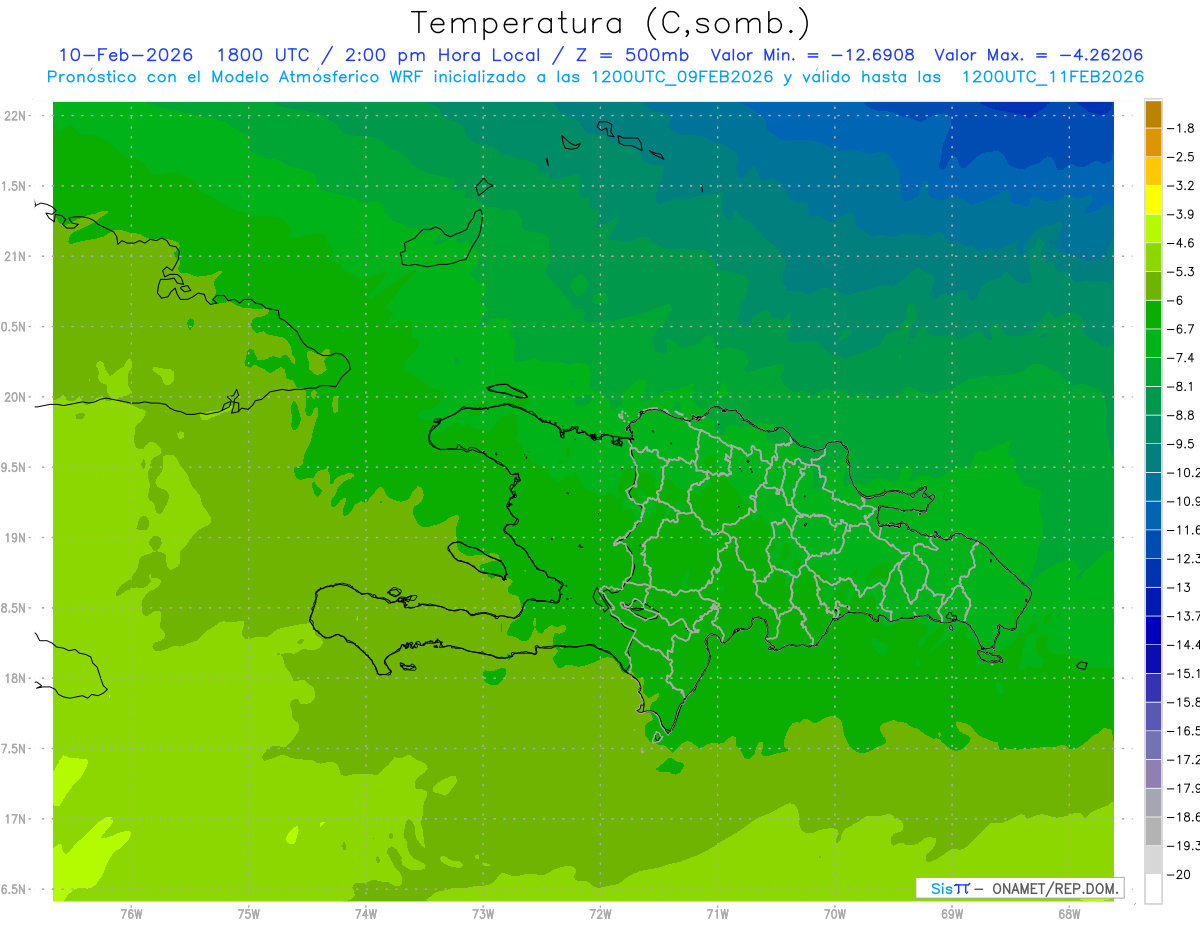
Task: Click 'Valor Min. = -12.6908' text
Action: point(813,55)
